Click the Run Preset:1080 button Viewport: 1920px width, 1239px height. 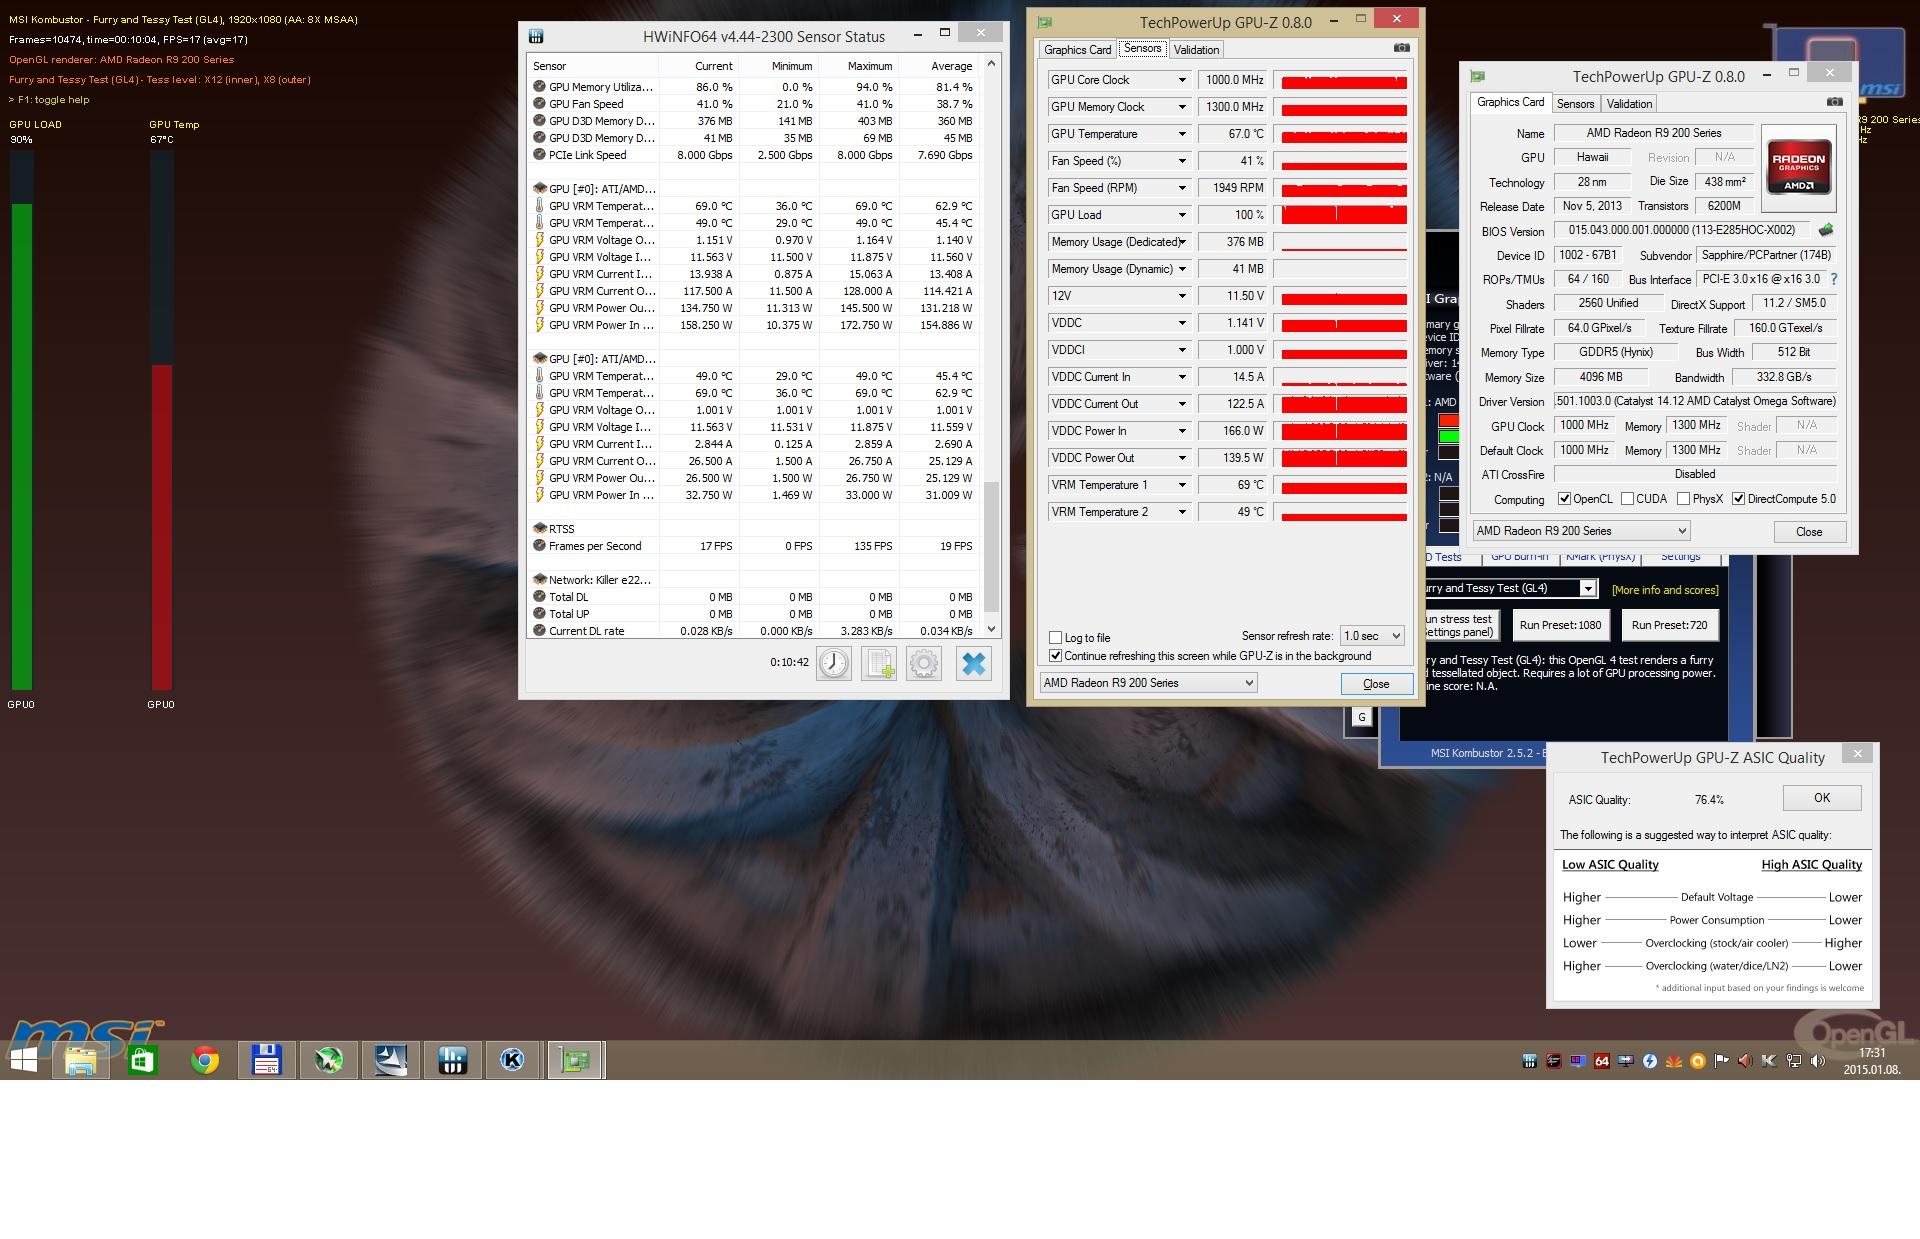pos(1560,625)
